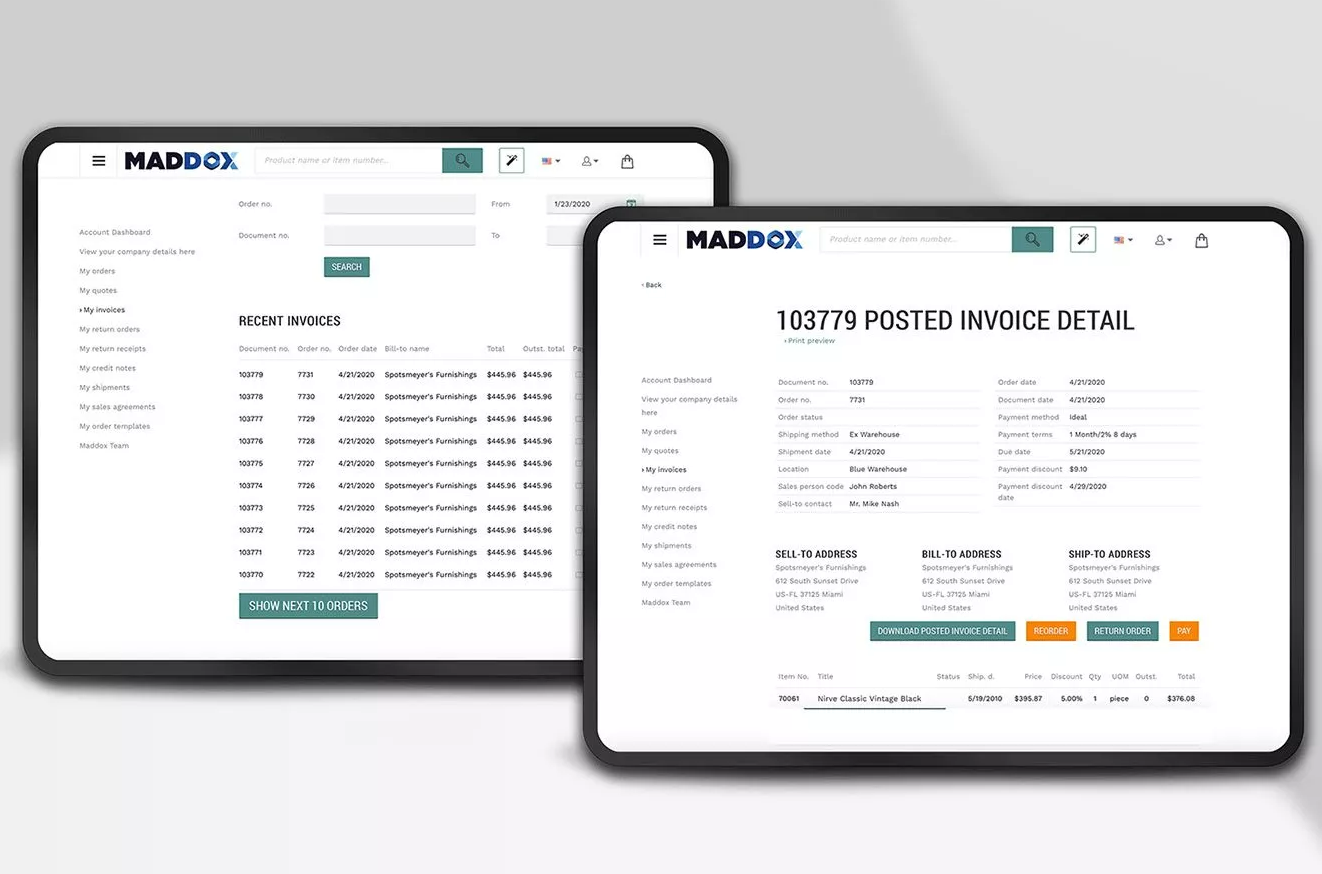Image resolution: width=1322 pixels, height=874 pixels.
Task: Open My quotes on invoice detail tablet
Action: (x=660, y=451)
